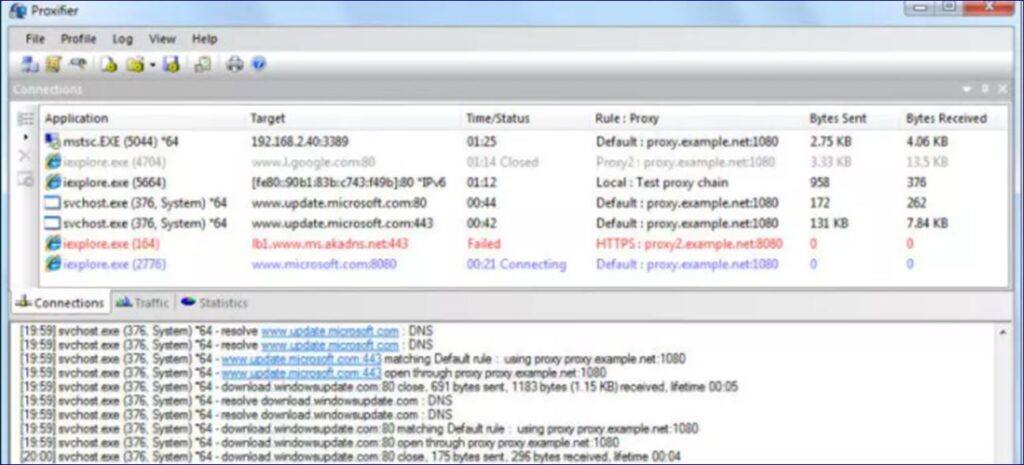Switch to the Statistics tab
1024x465 pixels.
pyautogui.click(x=214, y=302)
